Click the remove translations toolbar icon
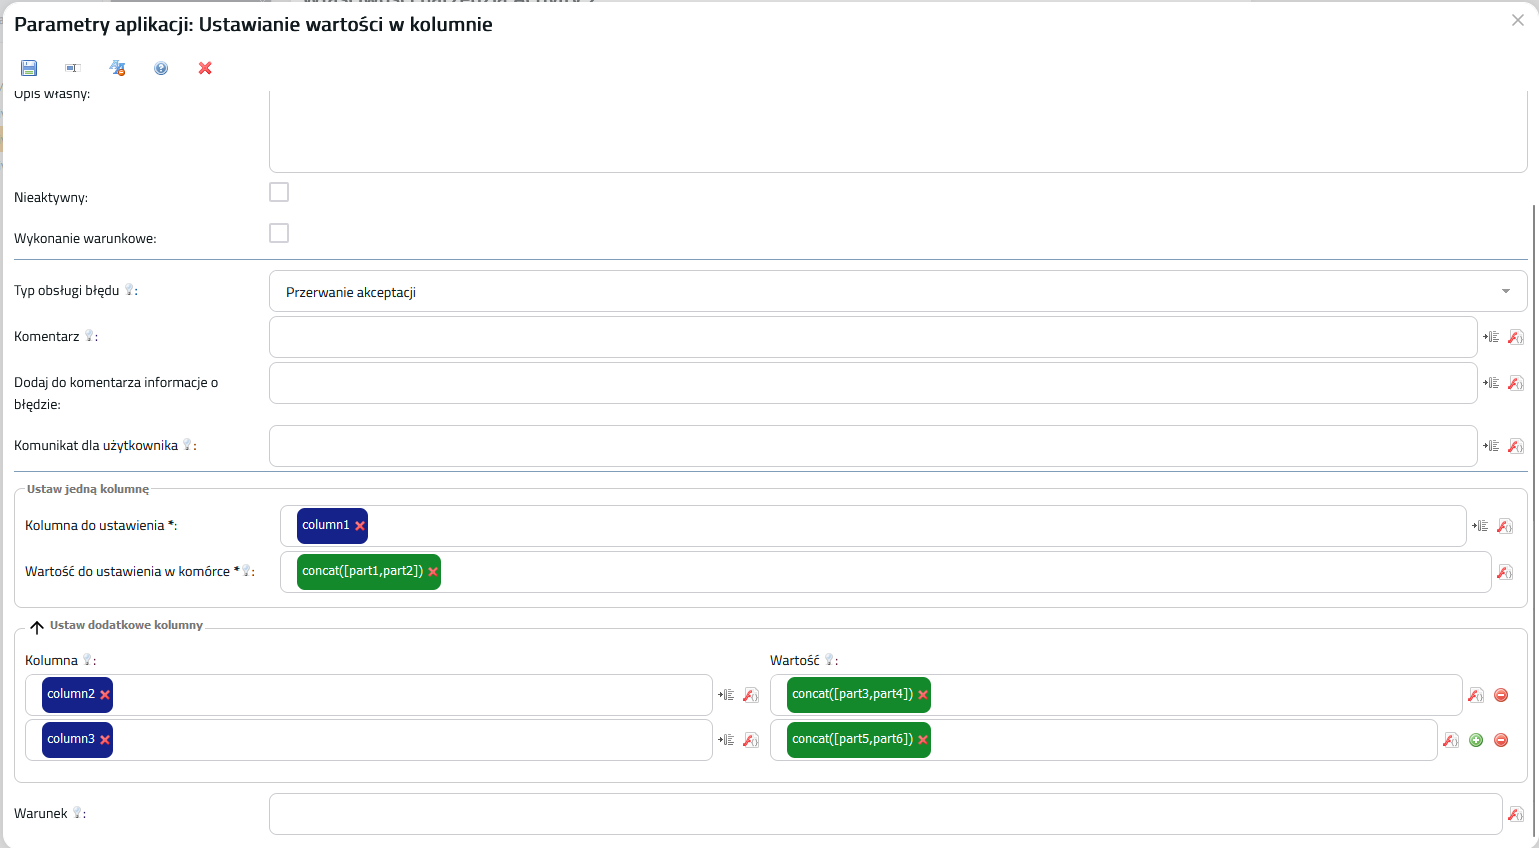The width and height of the screenshot is (1539, 848). (x=117, y=68)
